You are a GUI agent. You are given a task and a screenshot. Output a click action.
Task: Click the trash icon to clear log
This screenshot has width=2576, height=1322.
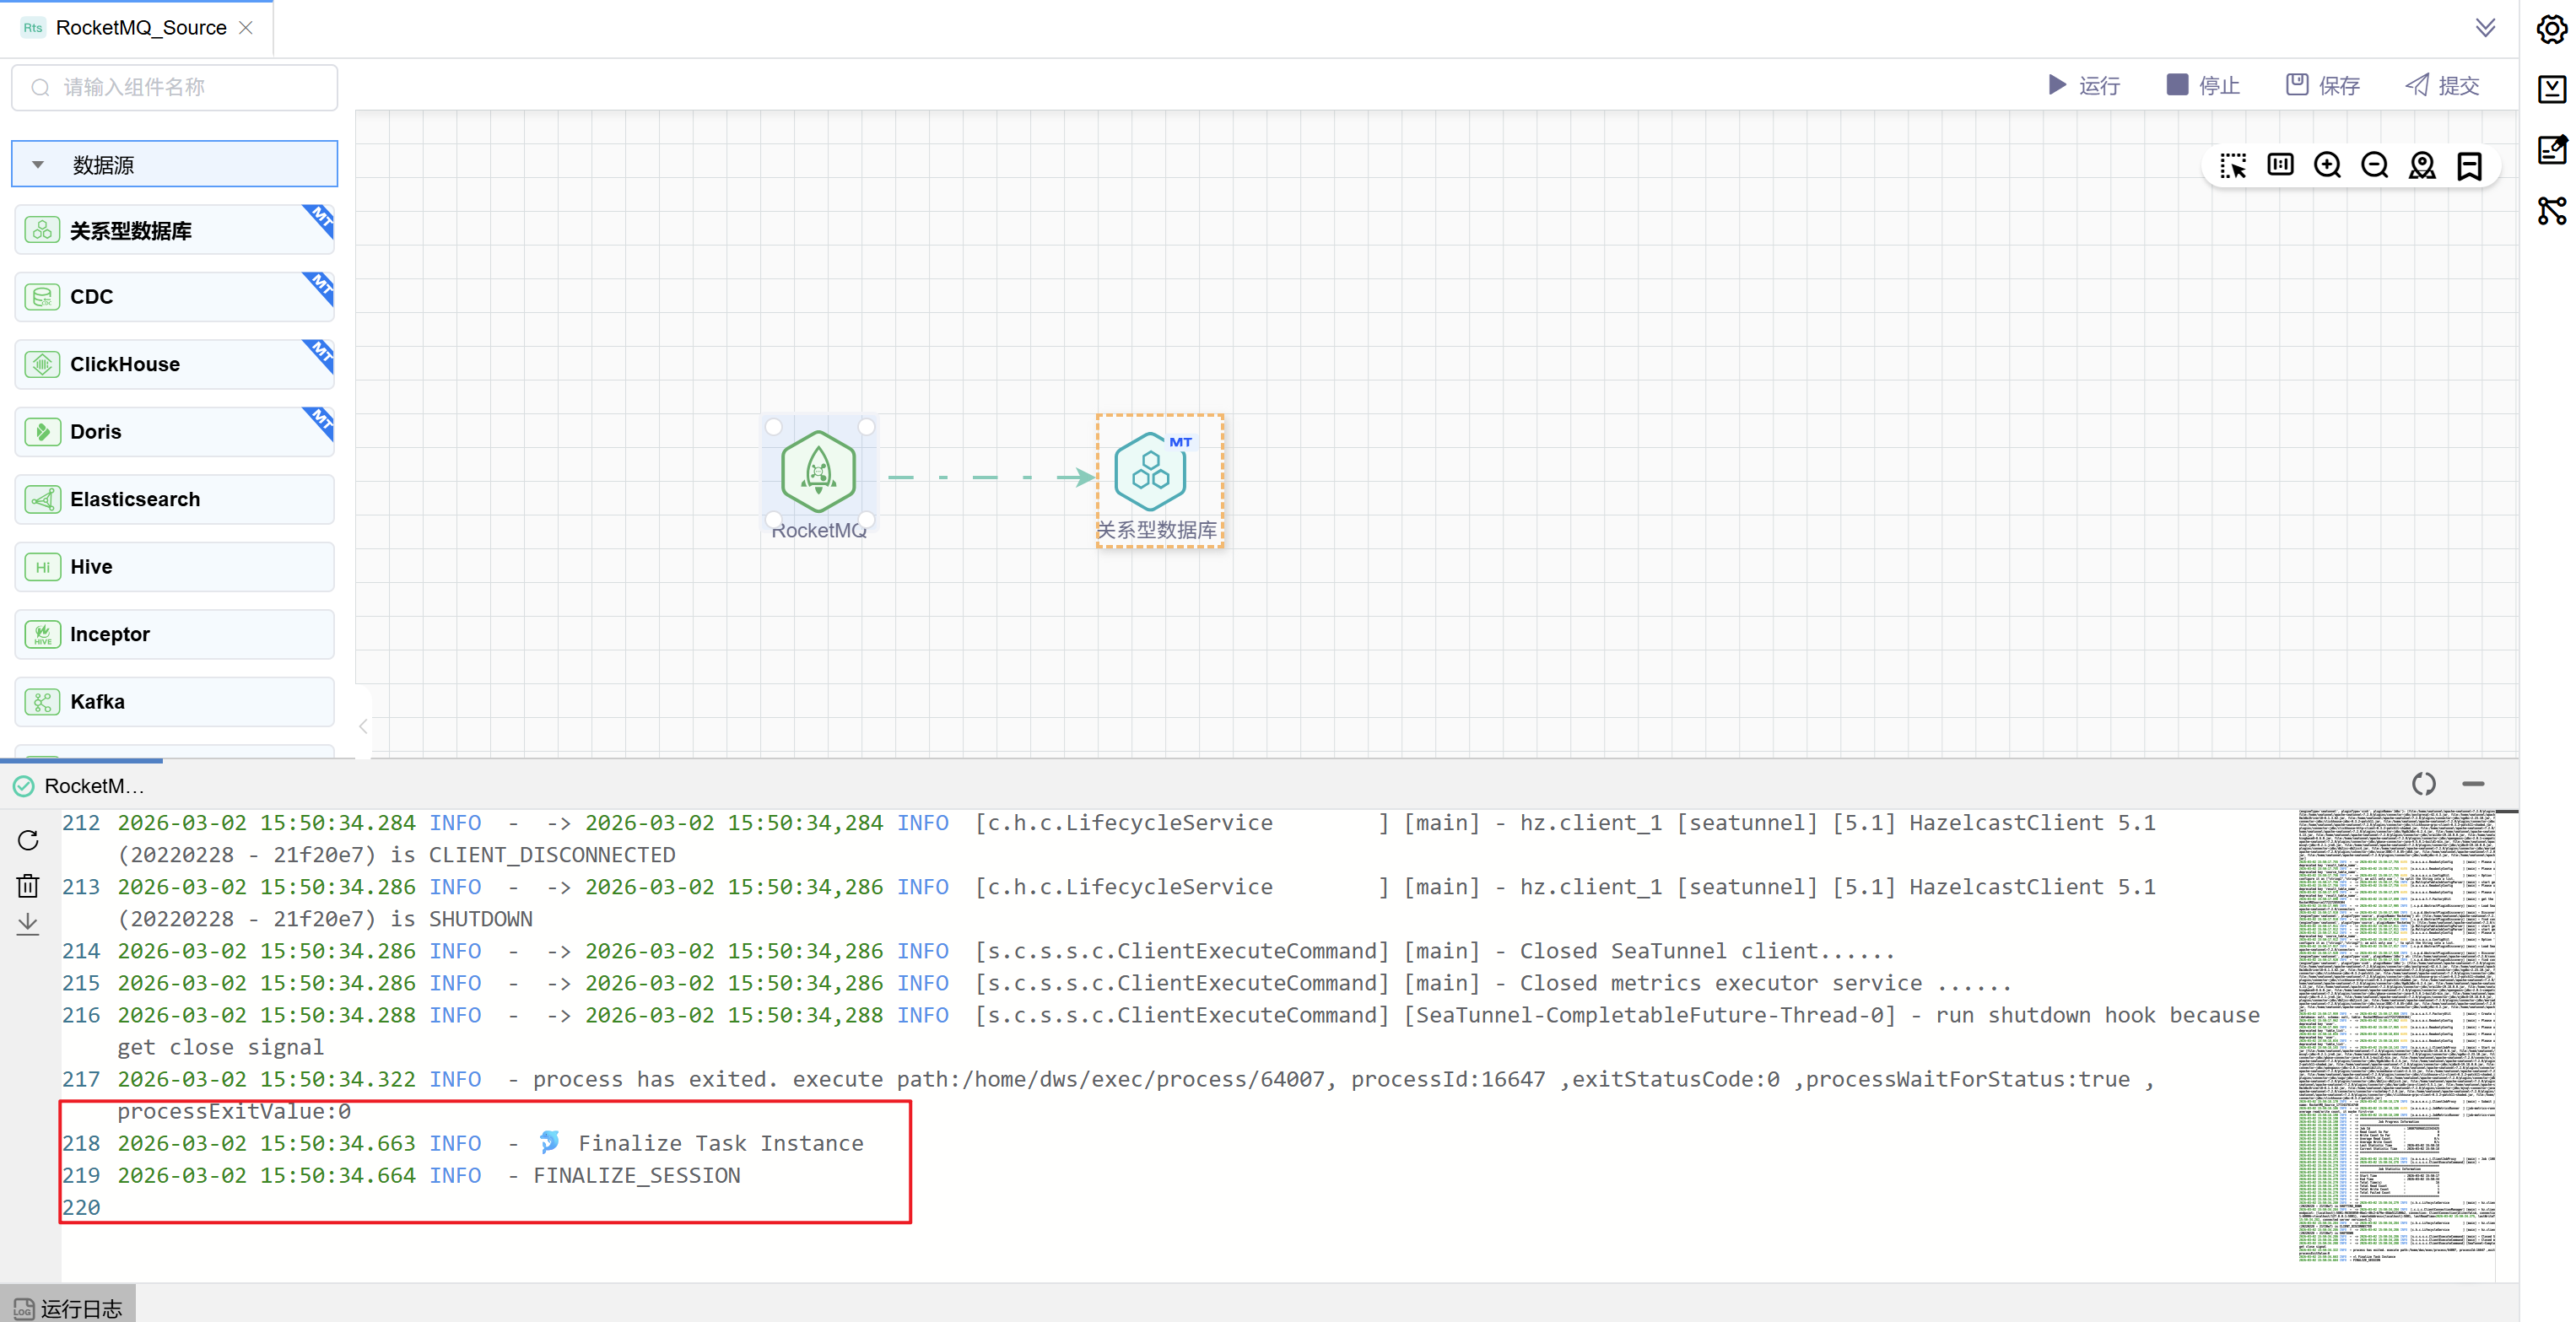pyautogui.click(x=28, y=885)
